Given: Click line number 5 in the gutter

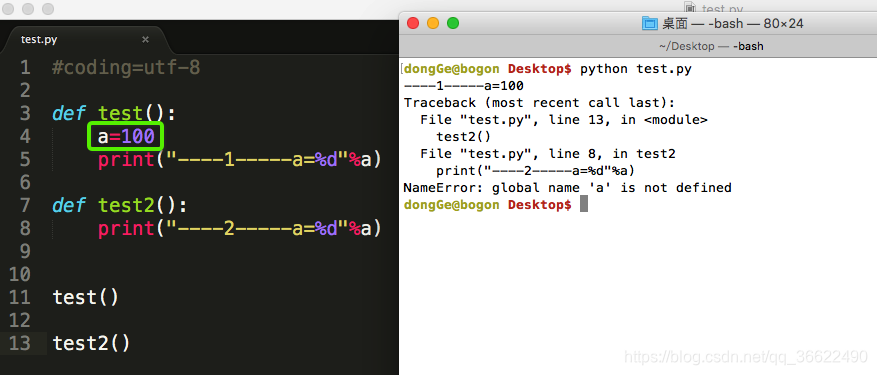Looking at the screenshot, I should pos(25,160).
